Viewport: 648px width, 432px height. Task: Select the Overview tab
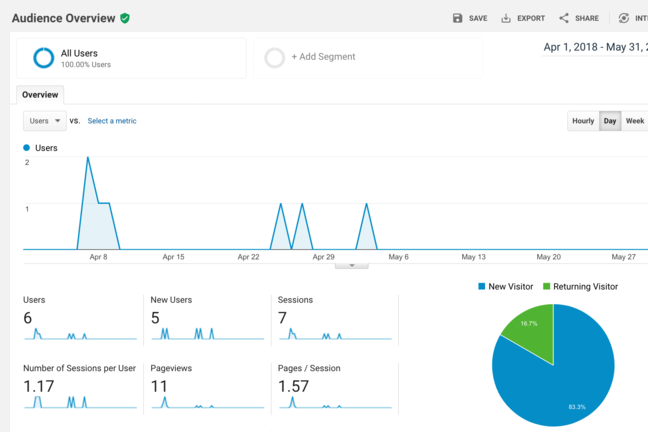click(40, 95)
